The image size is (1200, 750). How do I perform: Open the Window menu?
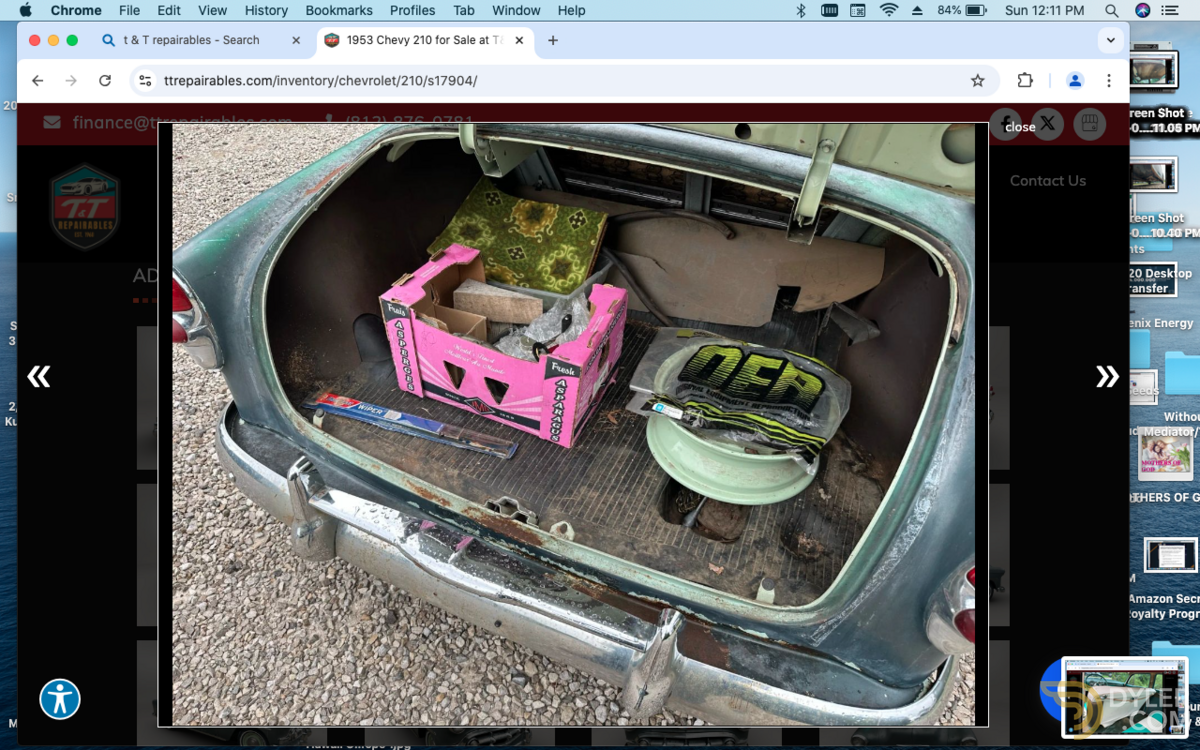[516, 10]
